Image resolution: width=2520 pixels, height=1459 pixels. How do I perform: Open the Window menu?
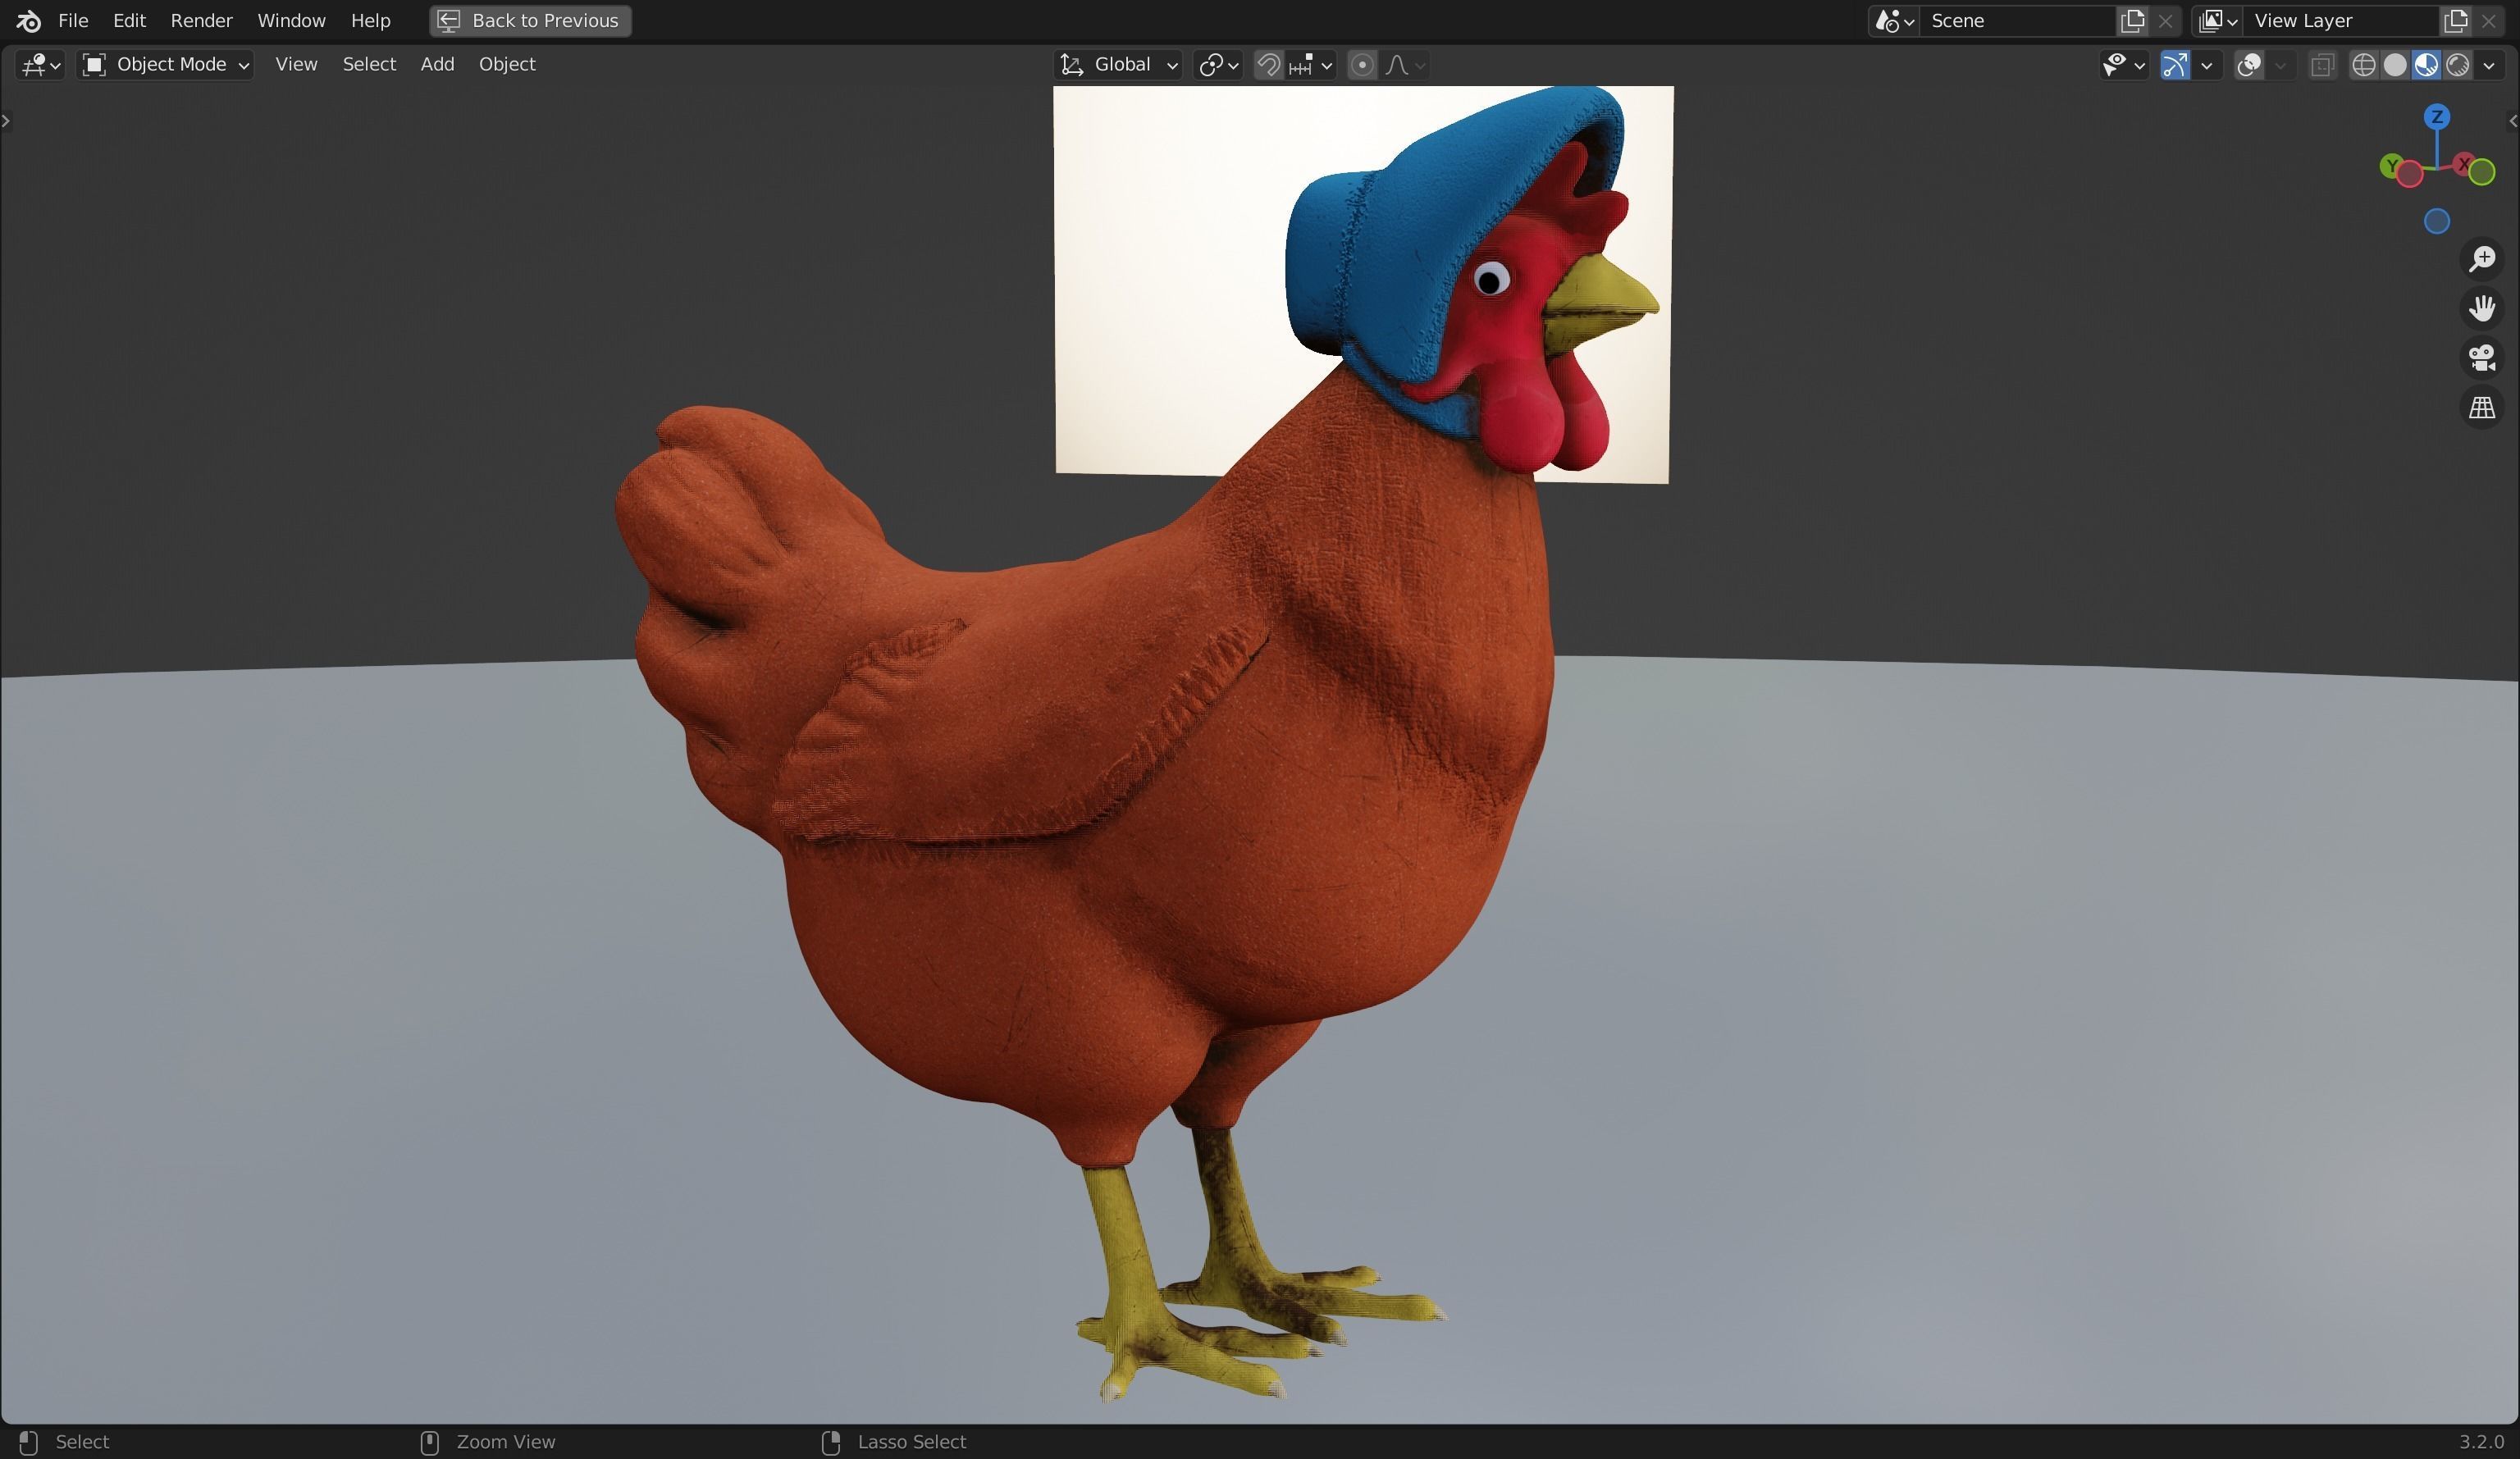coord(291,20)
